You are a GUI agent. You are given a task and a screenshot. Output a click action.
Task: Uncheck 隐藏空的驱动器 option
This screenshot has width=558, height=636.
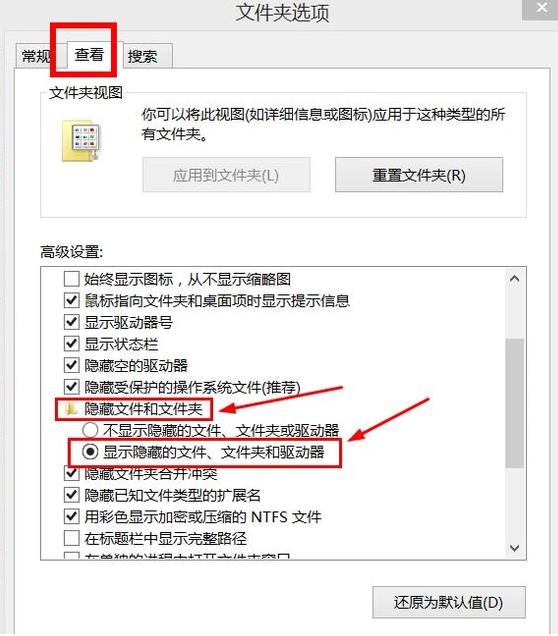click(x=71, y=365)
